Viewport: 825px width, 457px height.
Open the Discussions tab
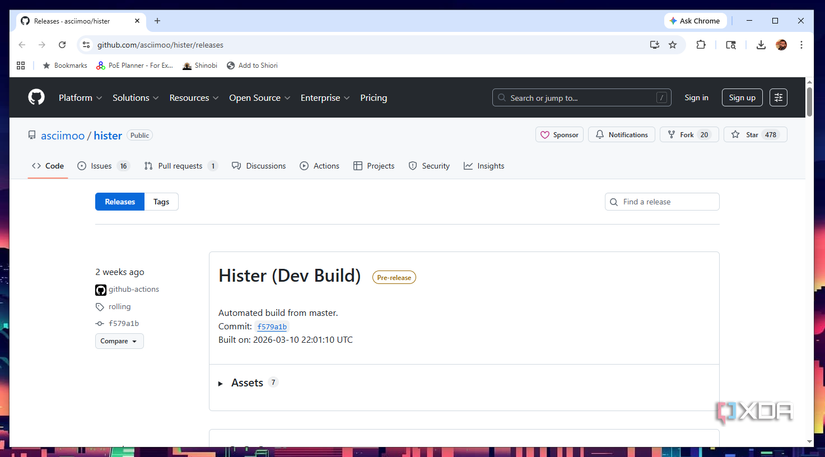click(259, 166)
